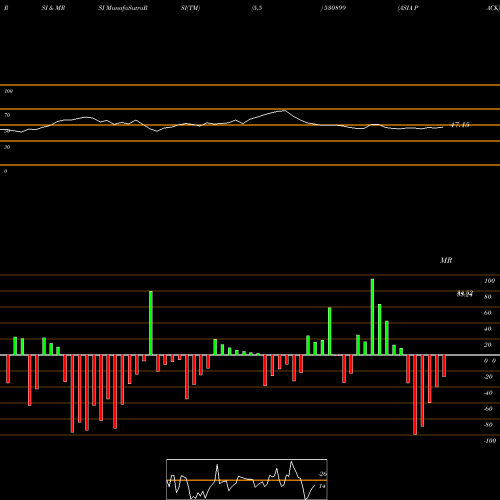Click the 14 value in mini chart
Image resolution: width=500 pixels, height=500 pixels.
point(322,486)
